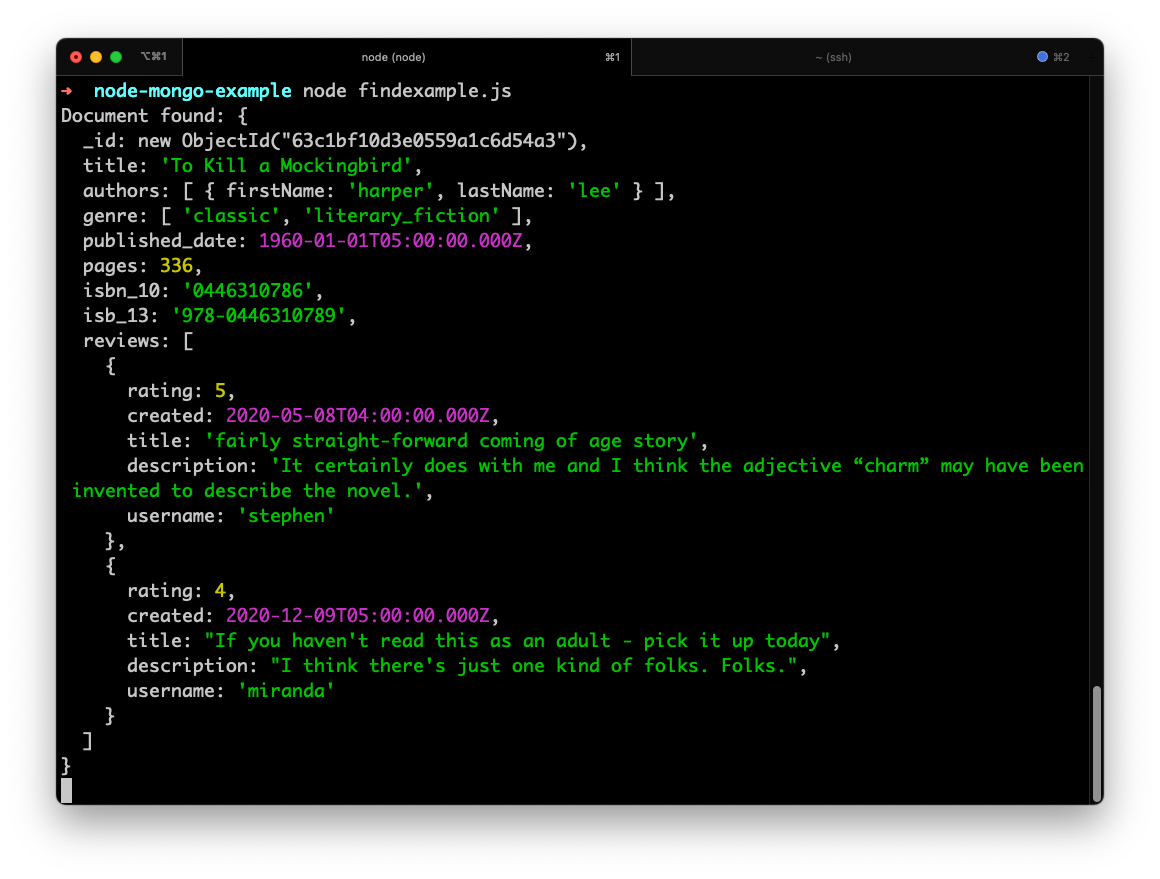Close the terminal window with red button
1160x879 pixels.
pos(75,57)
